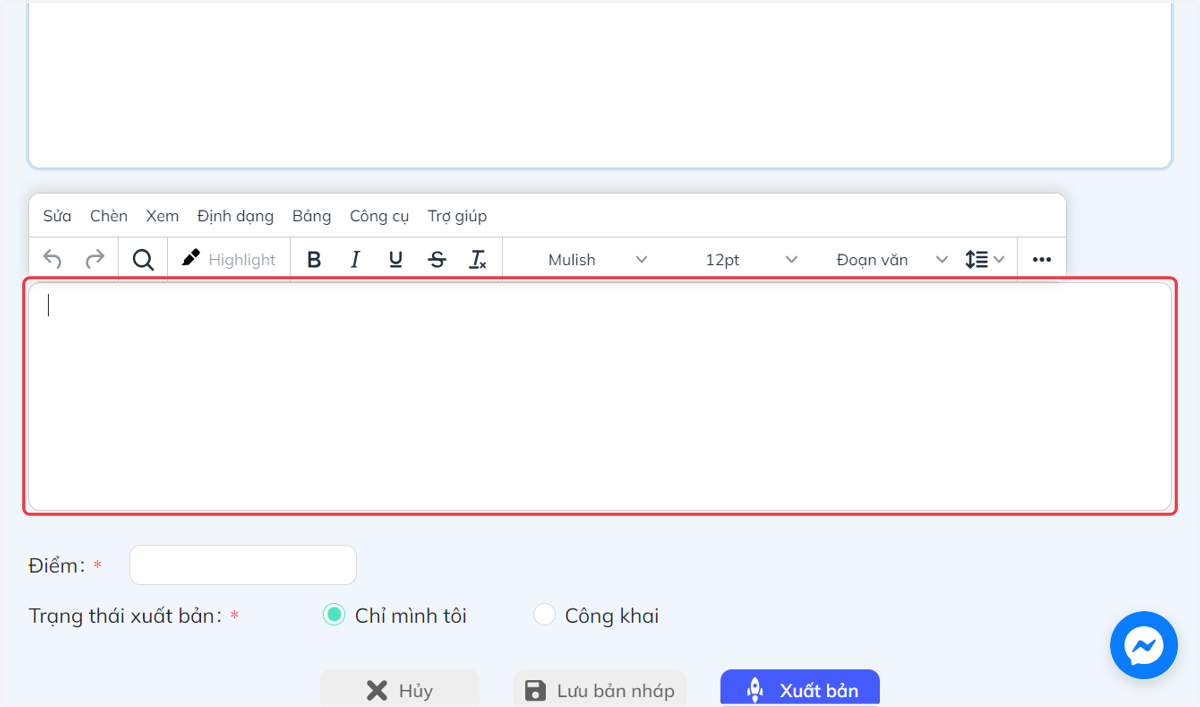The image size is (1200, 707).
Task: Toggle italic formatting
Action: pyautogui.click(x=355, y=260)
